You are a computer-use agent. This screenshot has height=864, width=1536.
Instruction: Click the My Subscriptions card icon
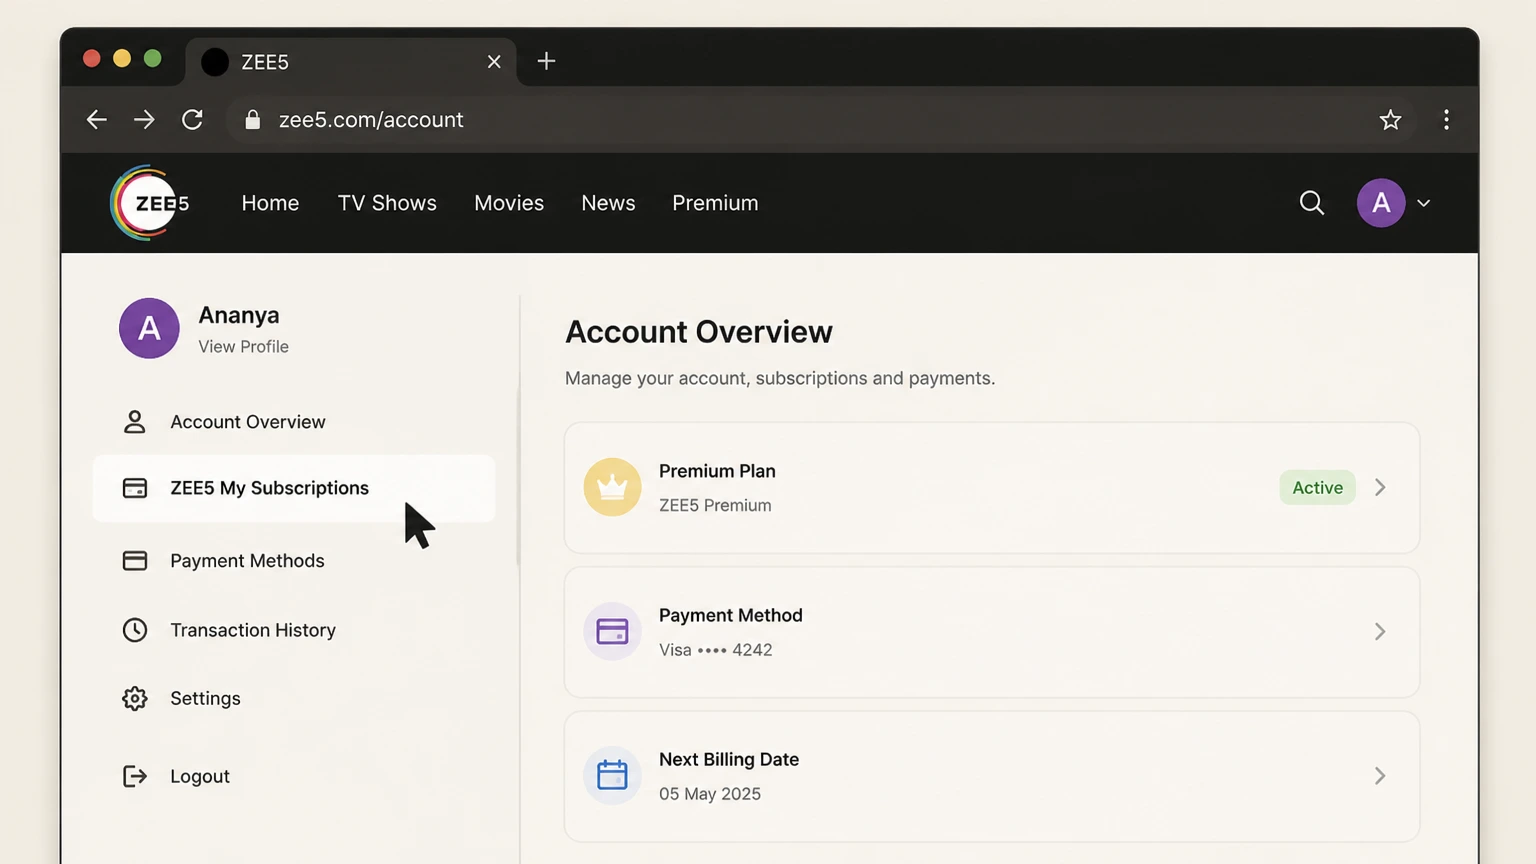134,488
